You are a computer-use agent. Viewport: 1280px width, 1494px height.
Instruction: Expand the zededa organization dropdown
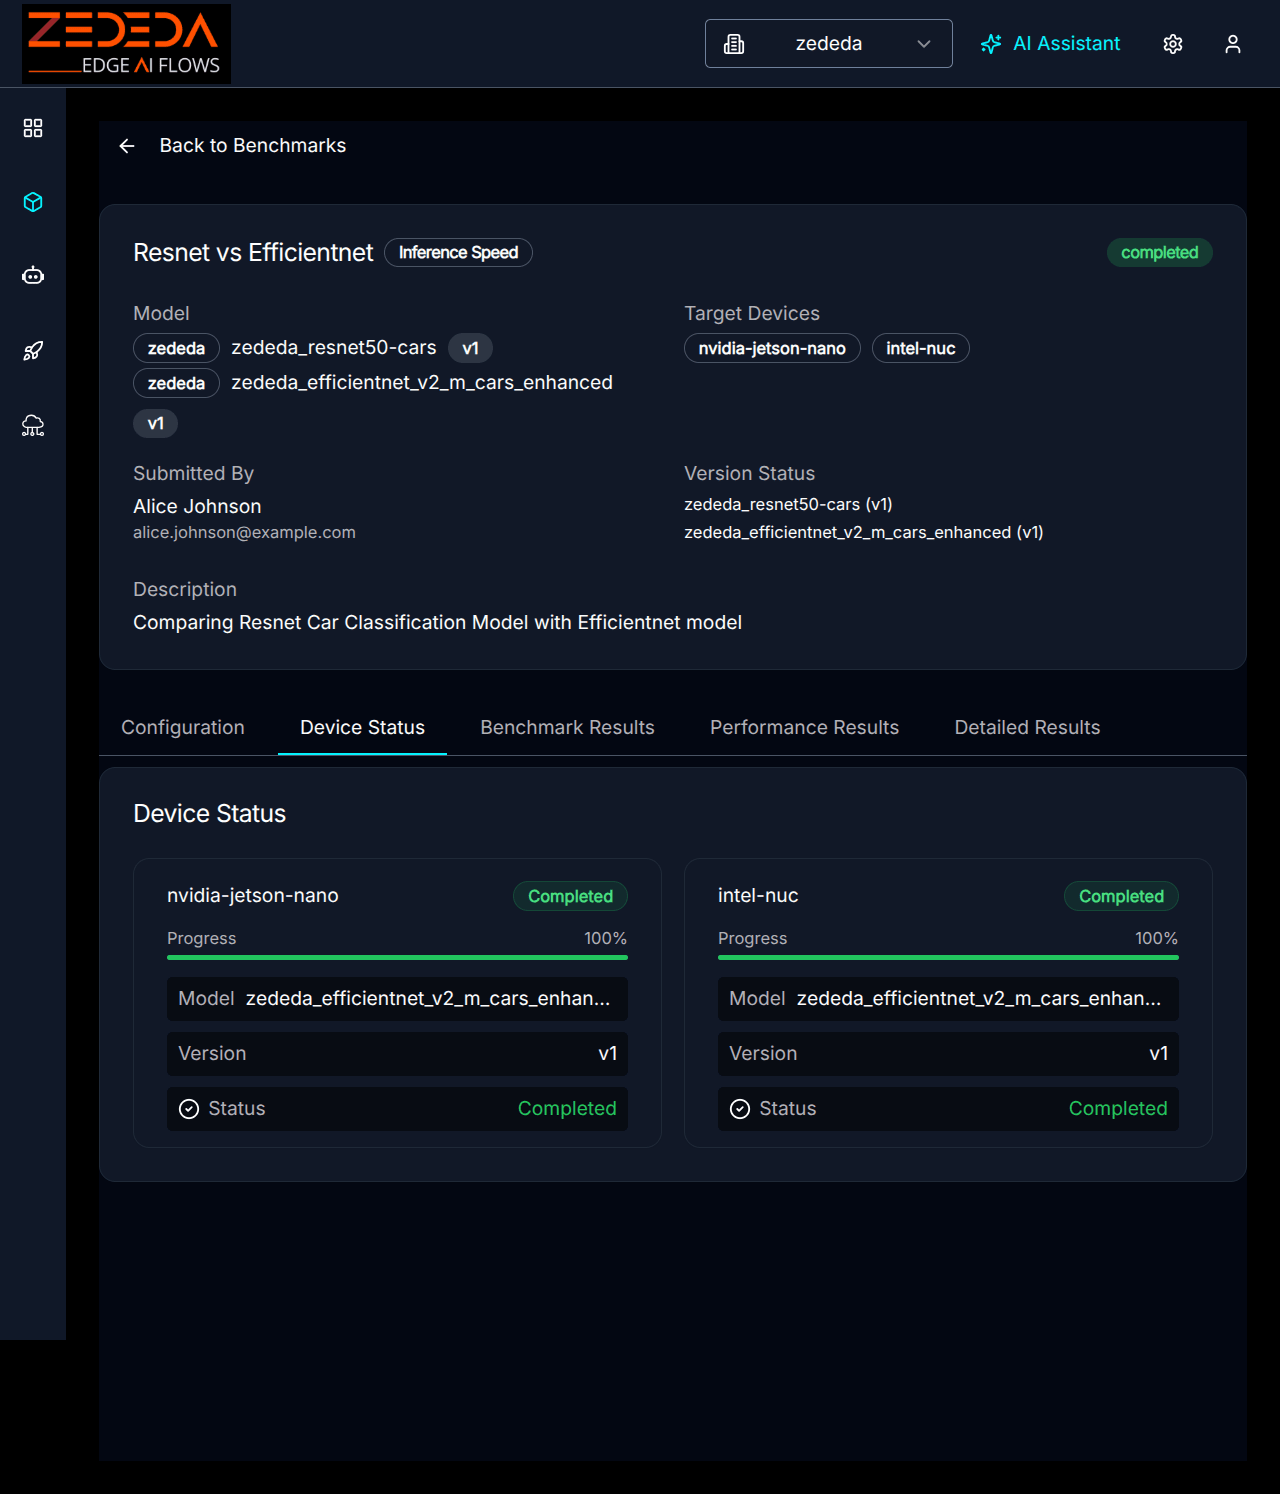(828, 44)
